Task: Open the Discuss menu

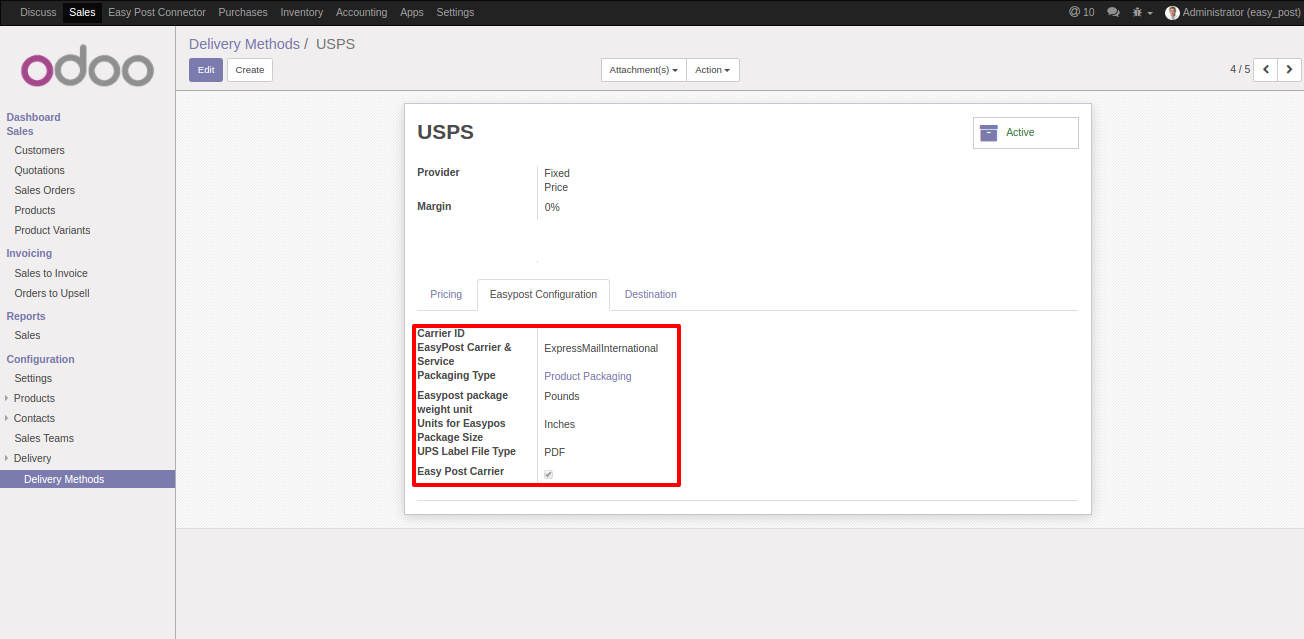Action: pyautogui.click(x=38, y=13)
